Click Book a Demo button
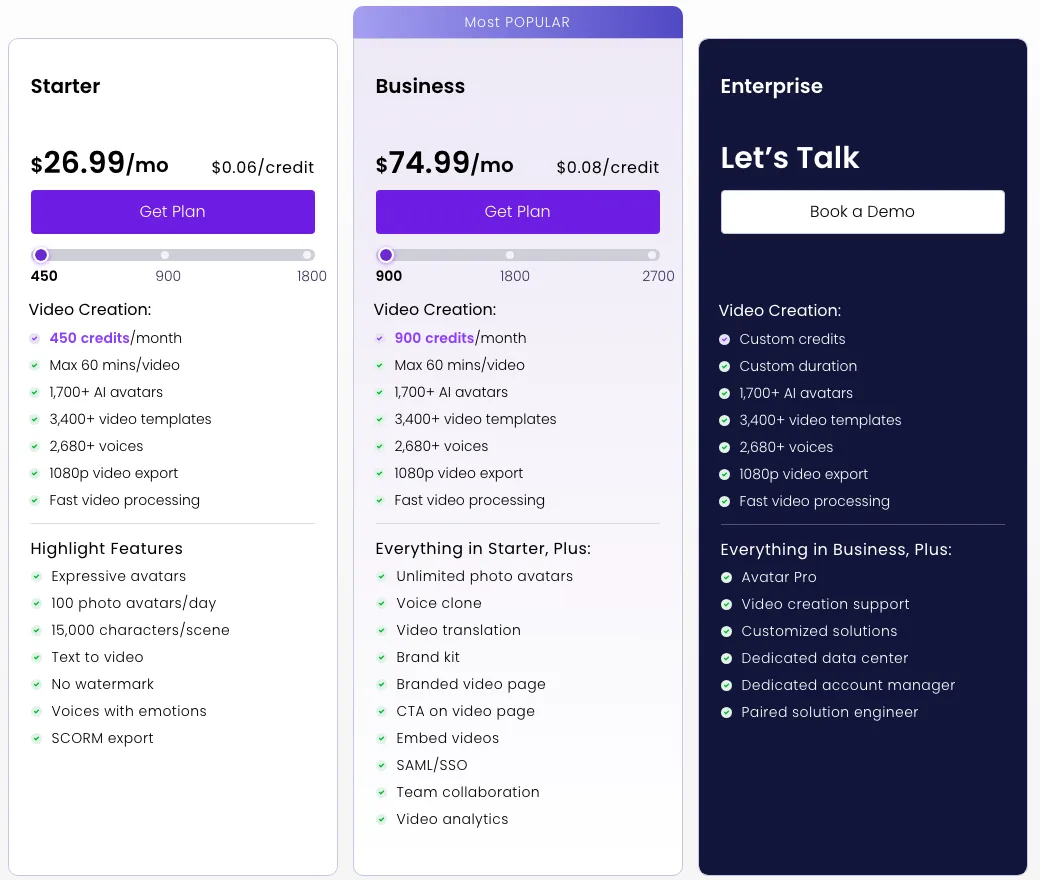The image size is (1040, 880). tap(862, 212)
